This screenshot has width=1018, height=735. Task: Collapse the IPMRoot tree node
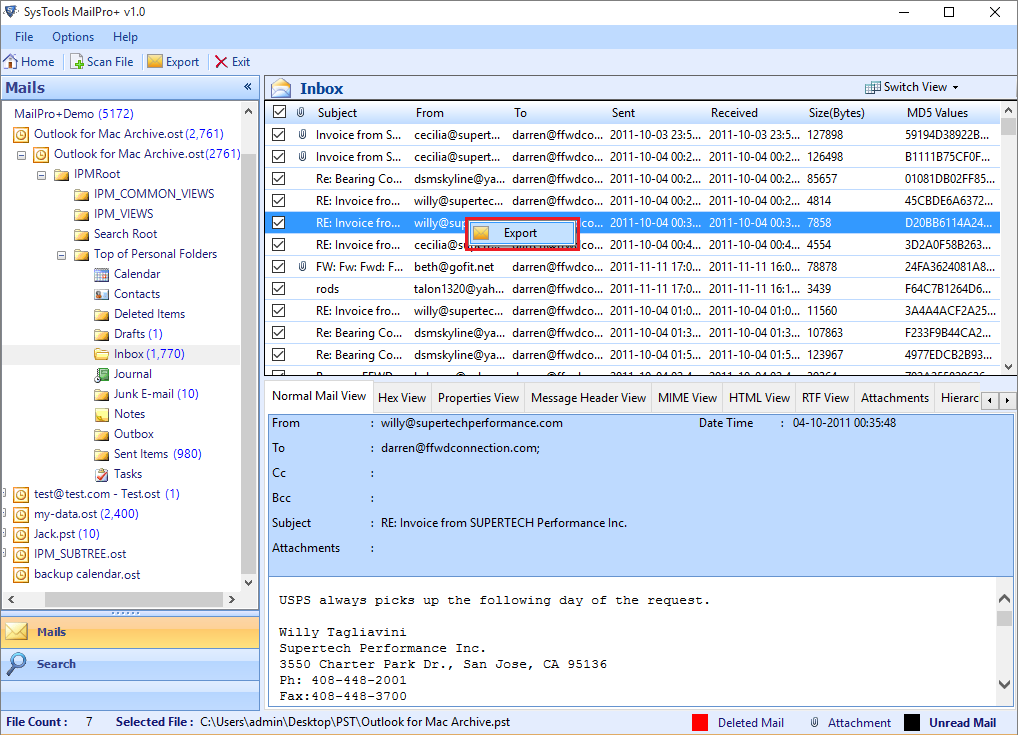coord(42,175)
